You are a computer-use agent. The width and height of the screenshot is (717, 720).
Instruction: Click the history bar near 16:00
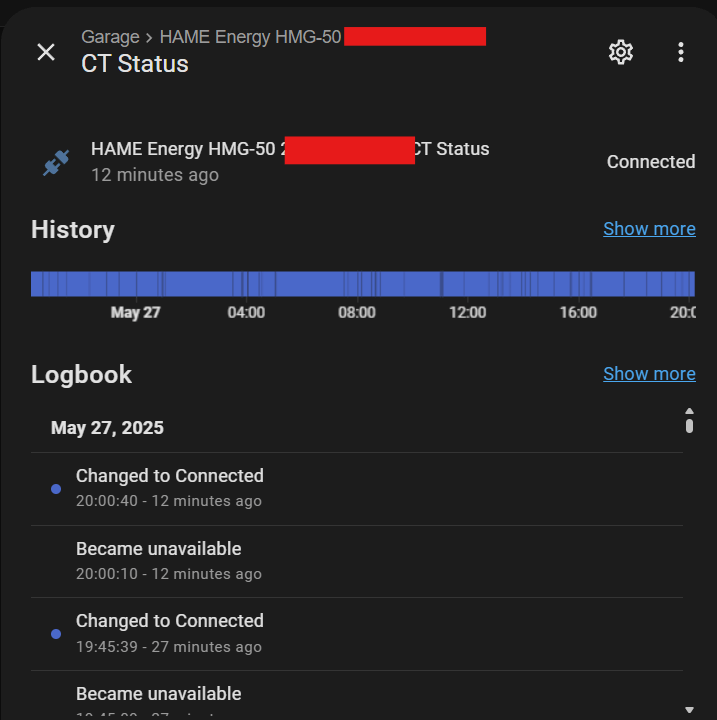coord(578,284)
